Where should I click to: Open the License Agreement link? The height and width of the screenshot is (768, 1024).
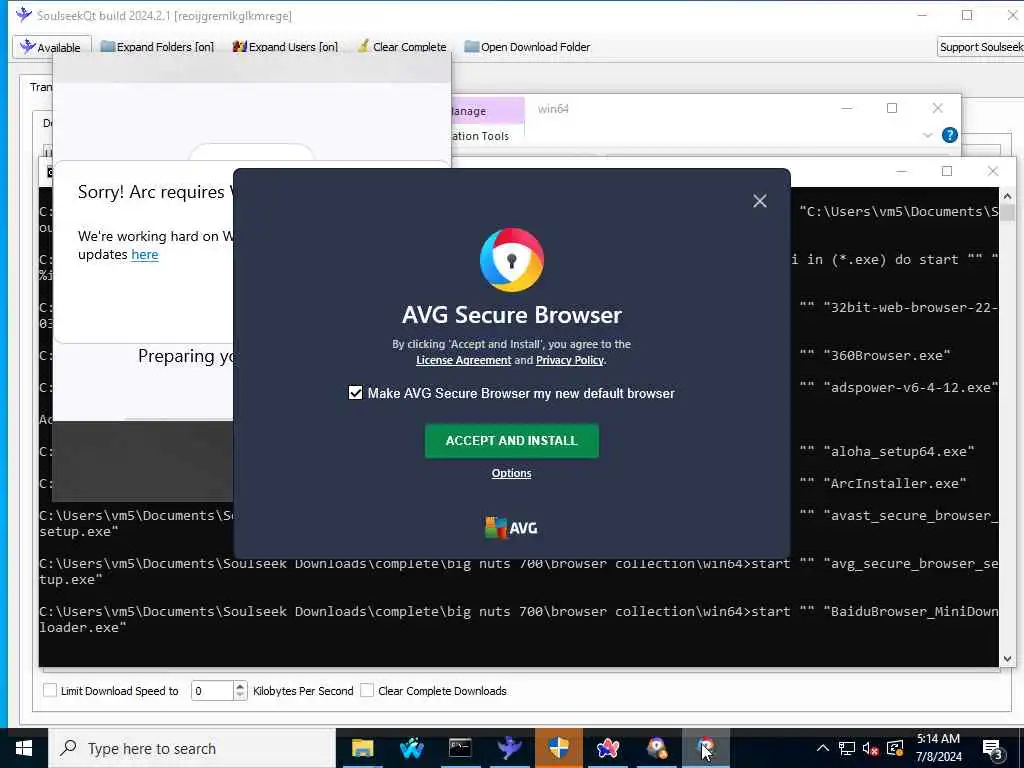pyautogui.click(x=463, y=360)
